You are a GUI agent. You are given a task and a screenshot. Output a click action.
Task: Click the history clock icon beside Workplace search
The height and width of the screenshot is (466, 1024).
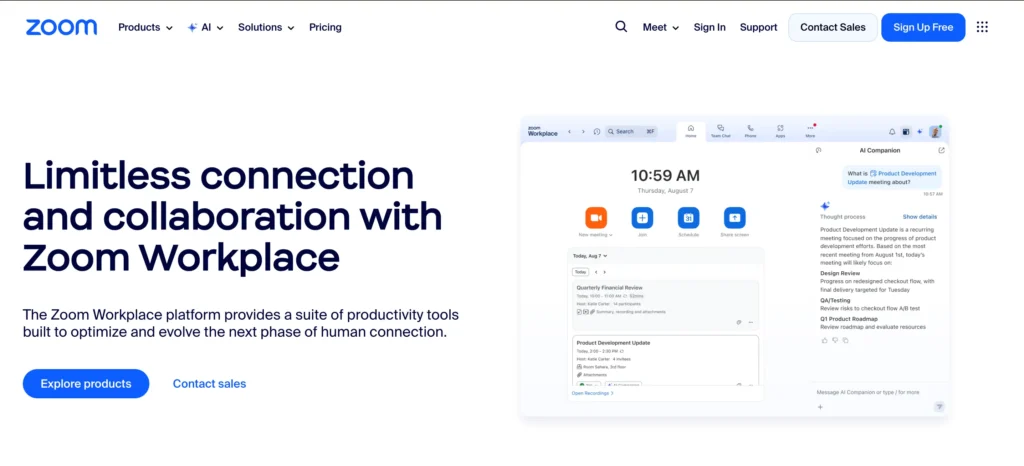[596, 131]
